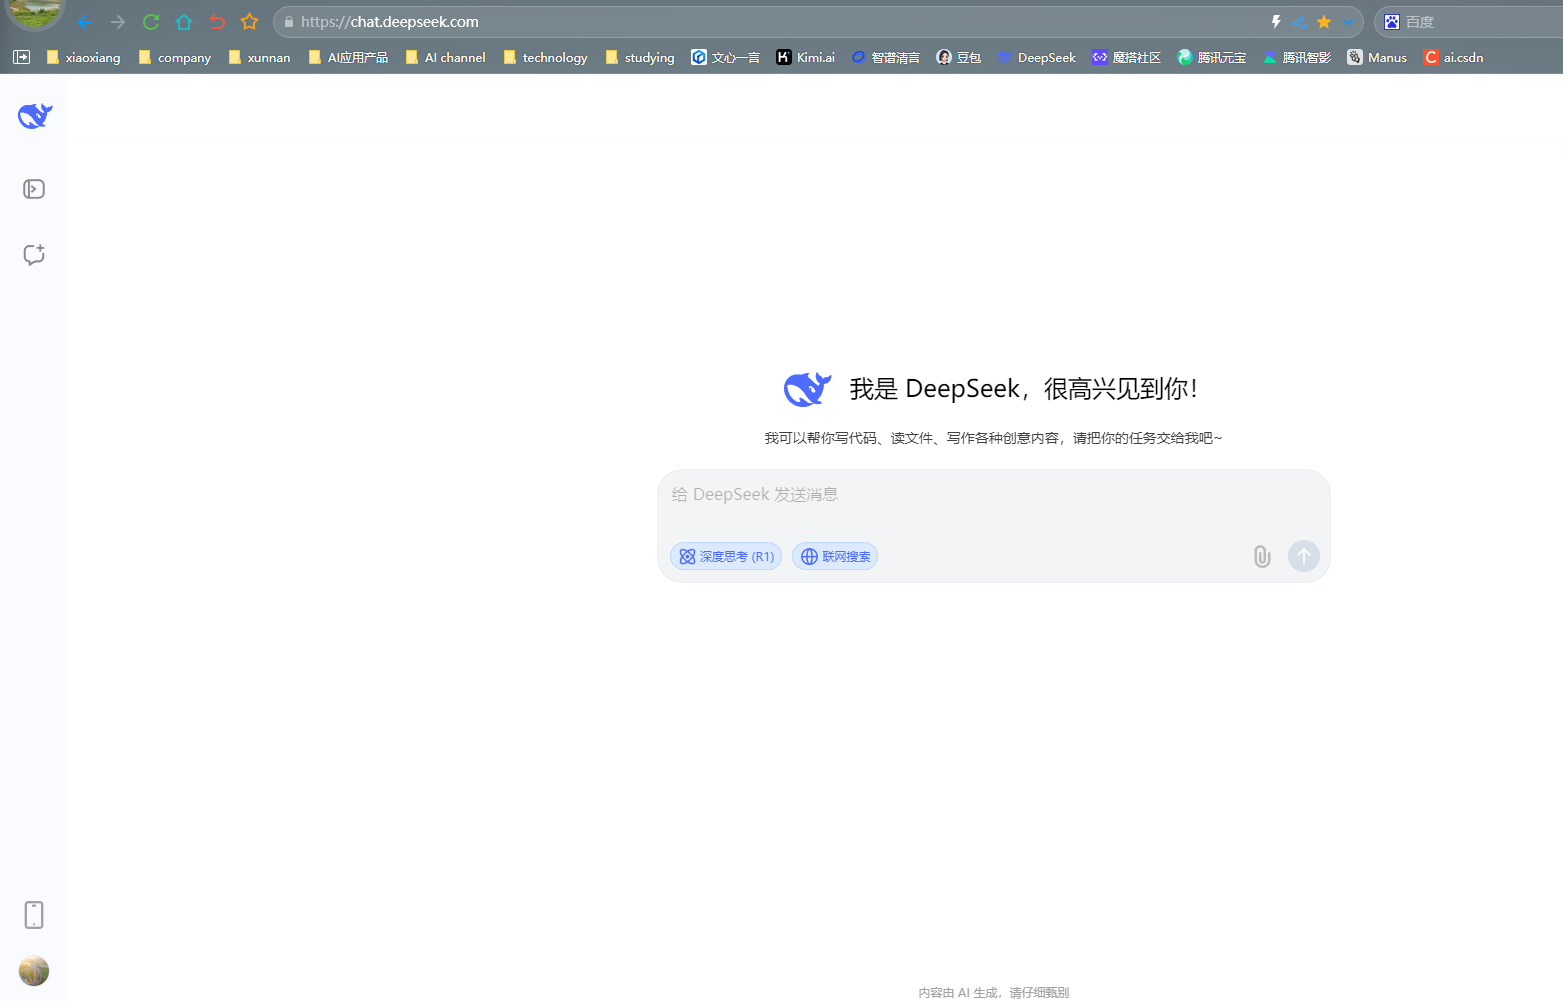Open the AI应用产品 bookmark folder
This screenshot has height=1001, width=1563.
click(x=348, y=58)
